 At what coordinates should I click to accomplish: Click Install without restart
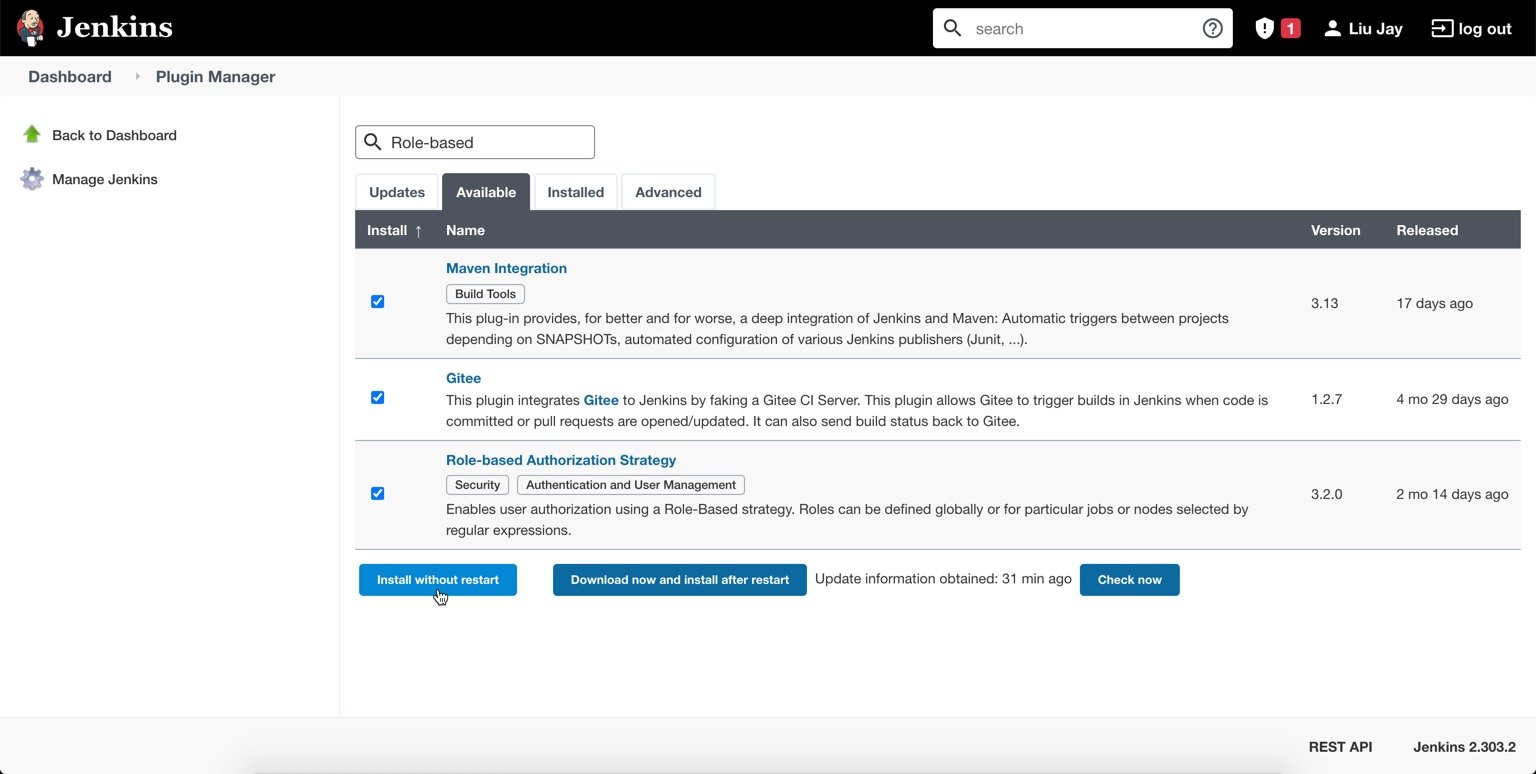click(437, 579)
